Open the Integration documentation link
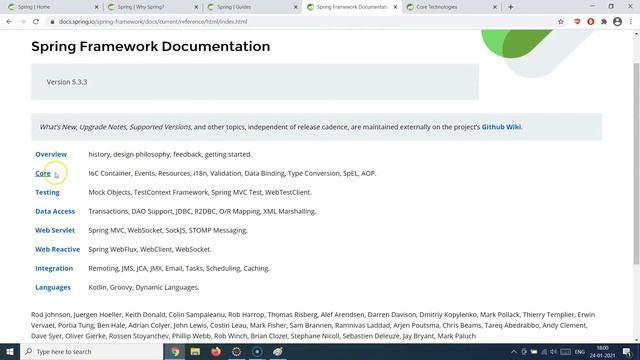 click(x=54, y=268)
